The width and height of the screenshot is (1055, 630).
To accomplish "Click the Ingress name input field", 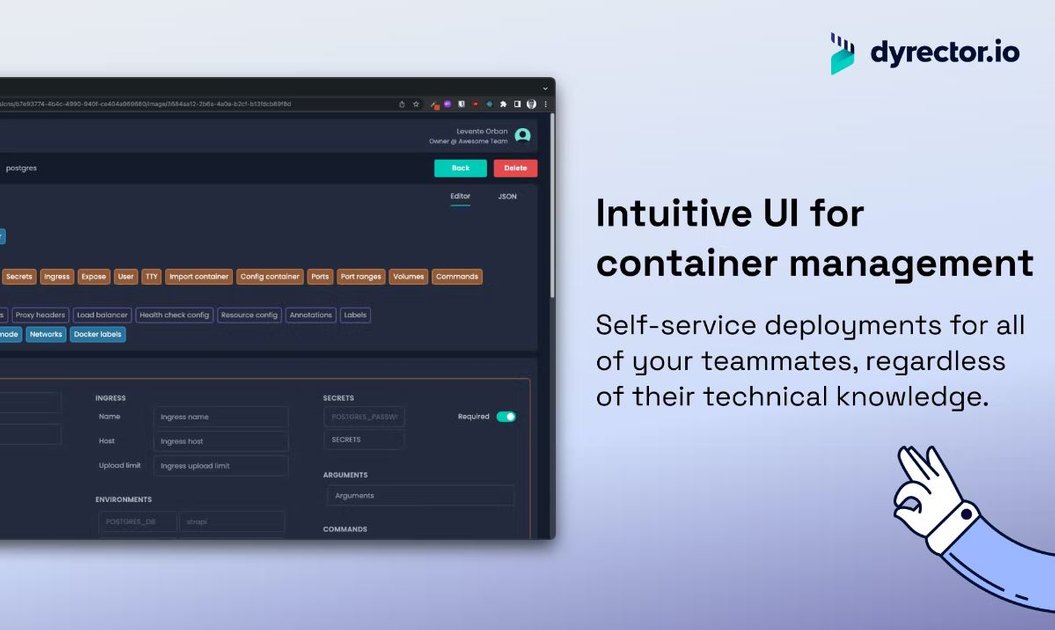I will pos(220,417).
